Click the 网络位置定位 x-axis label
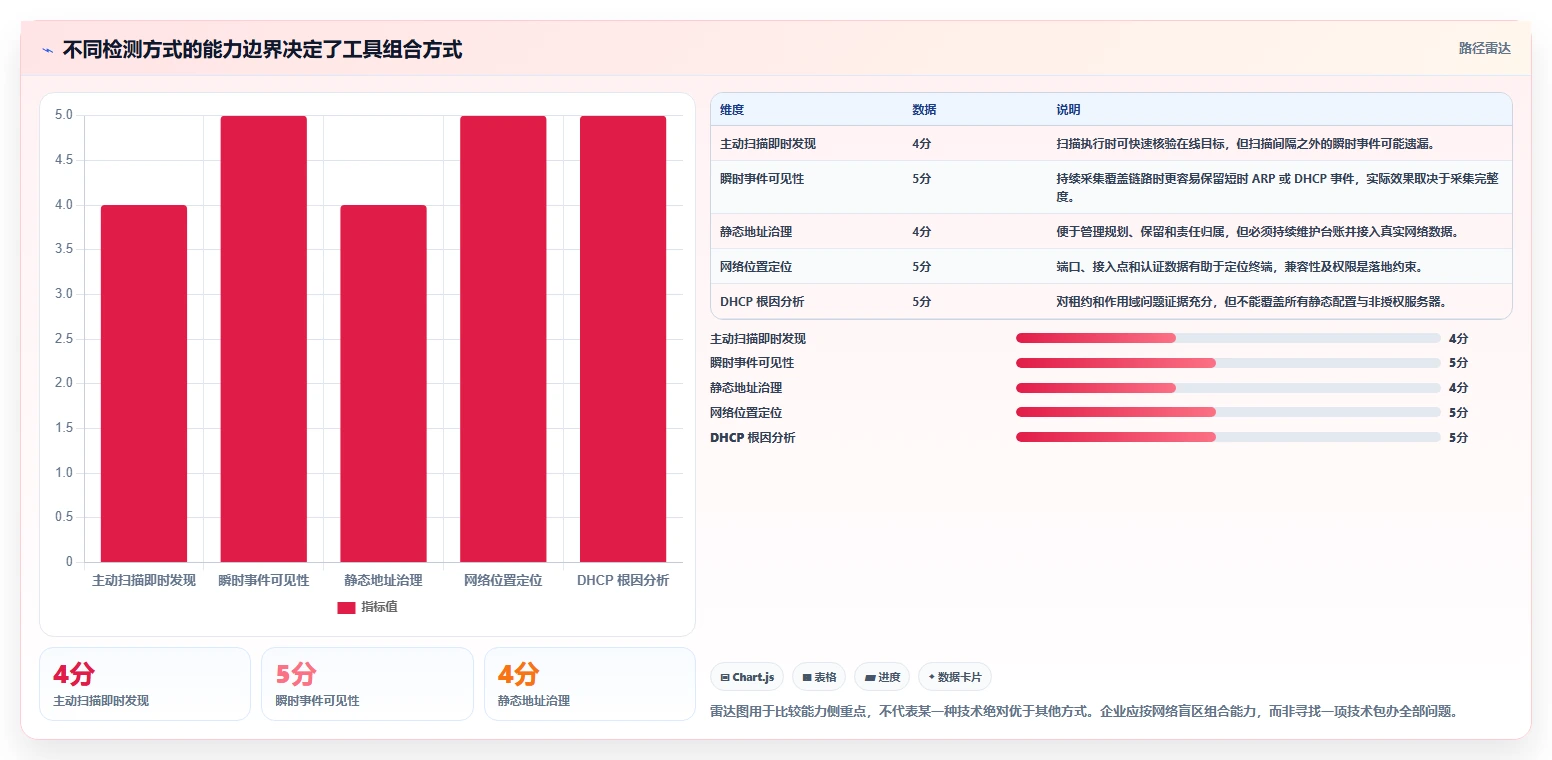This screenshot has height=760, width=1552. point(503,580)
